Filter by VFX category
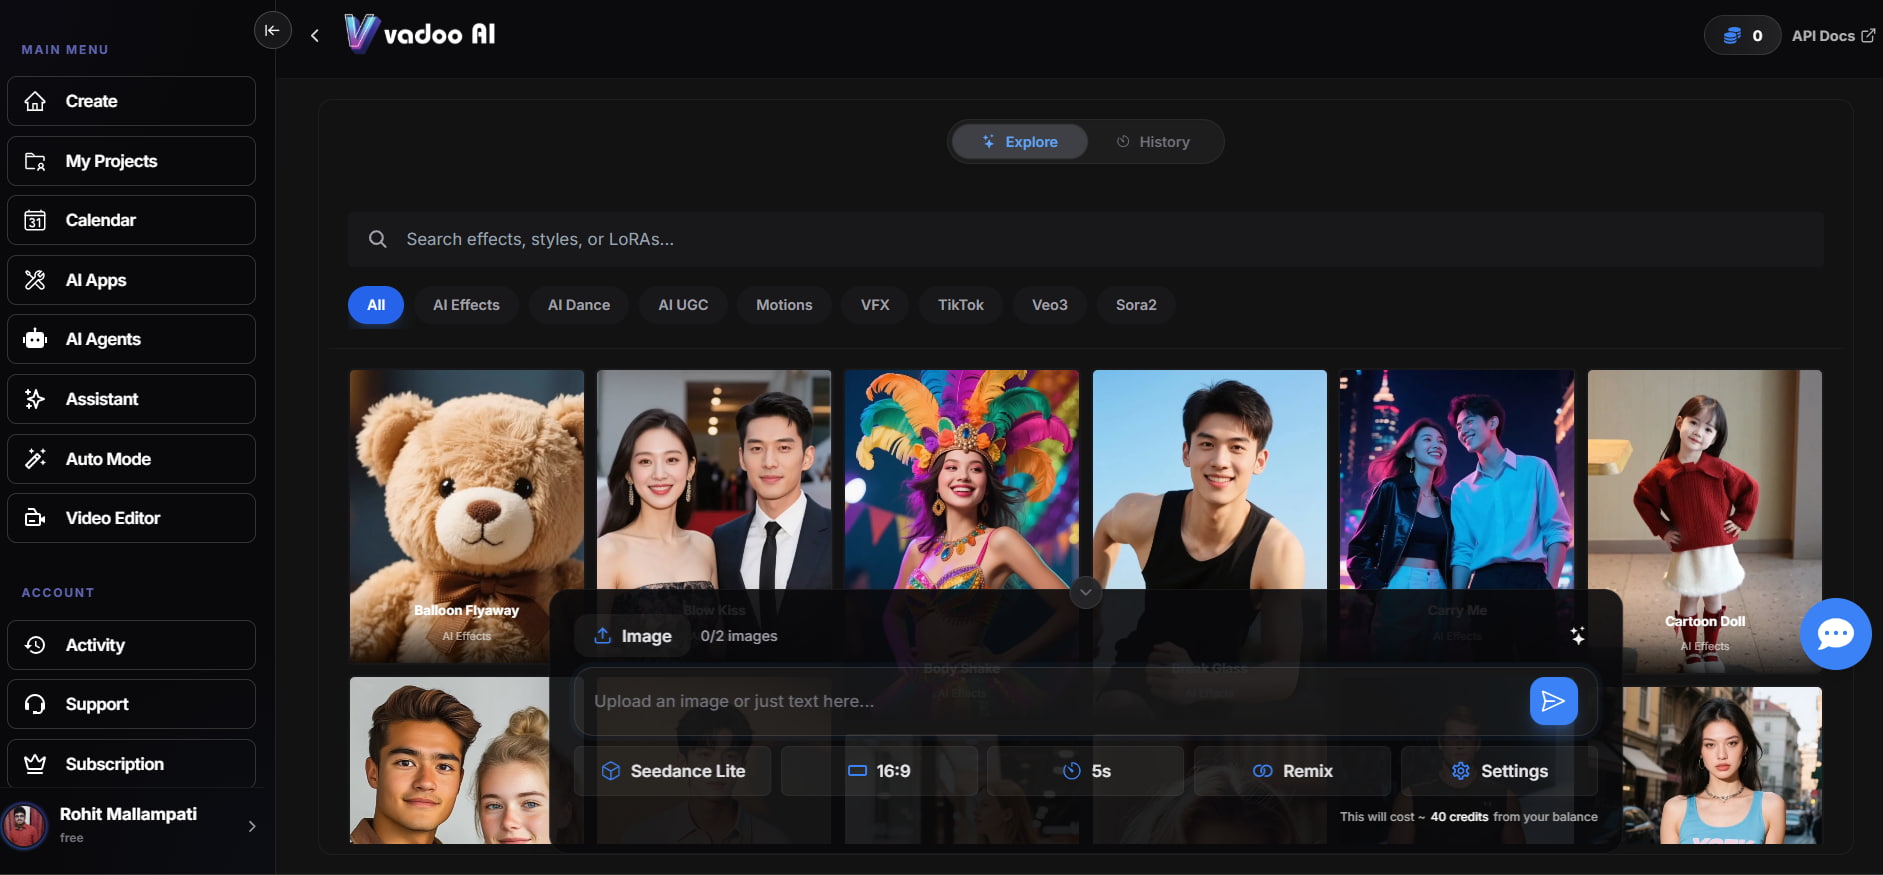 (x=875, y=305)
